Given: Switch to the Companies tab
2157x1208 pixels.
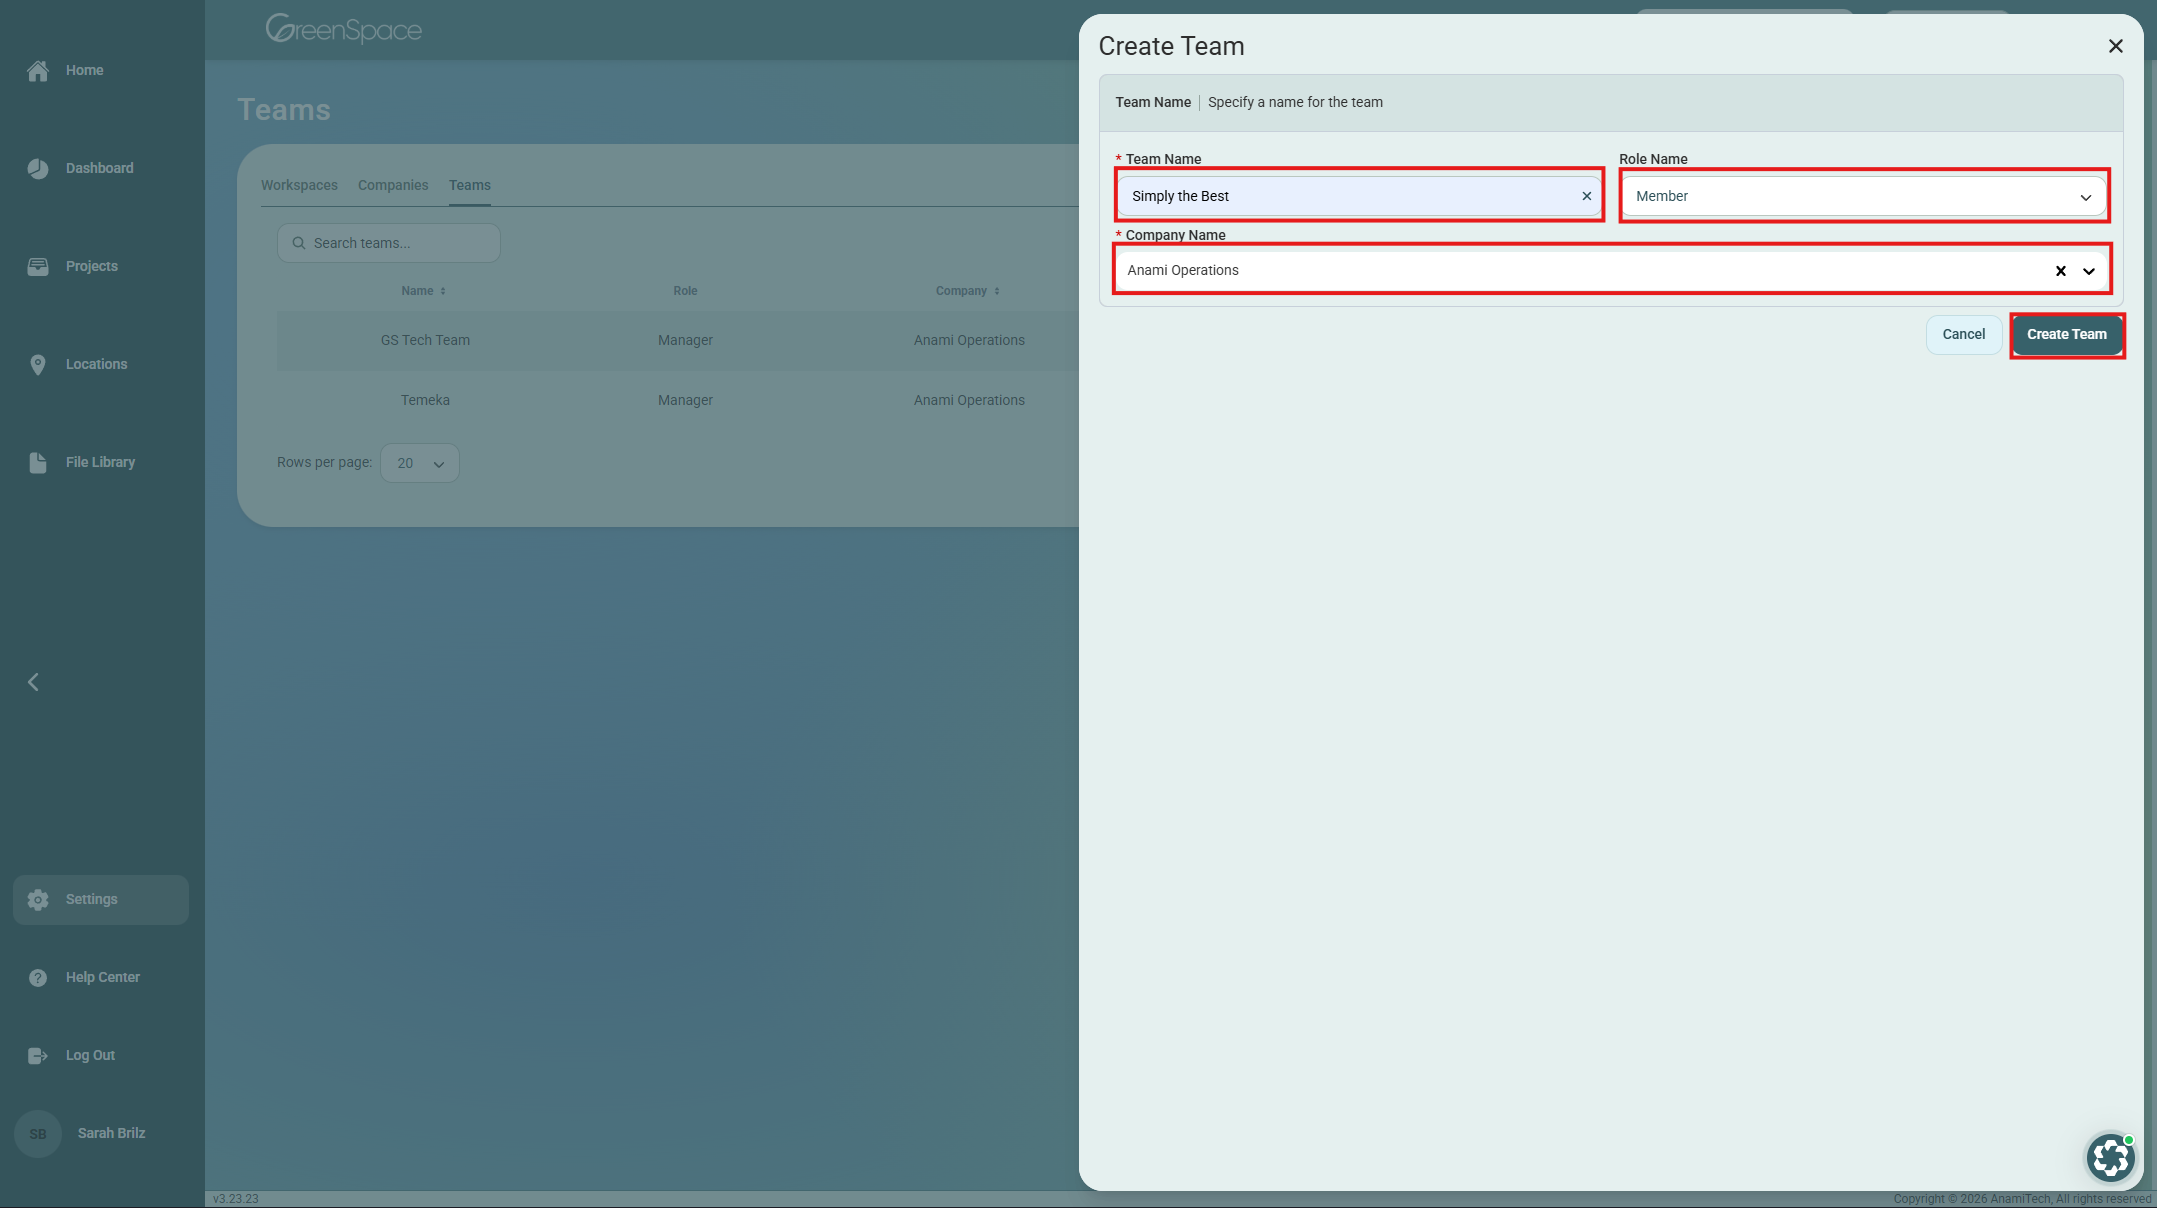Looking at the screenshot, I should [393, 186].
